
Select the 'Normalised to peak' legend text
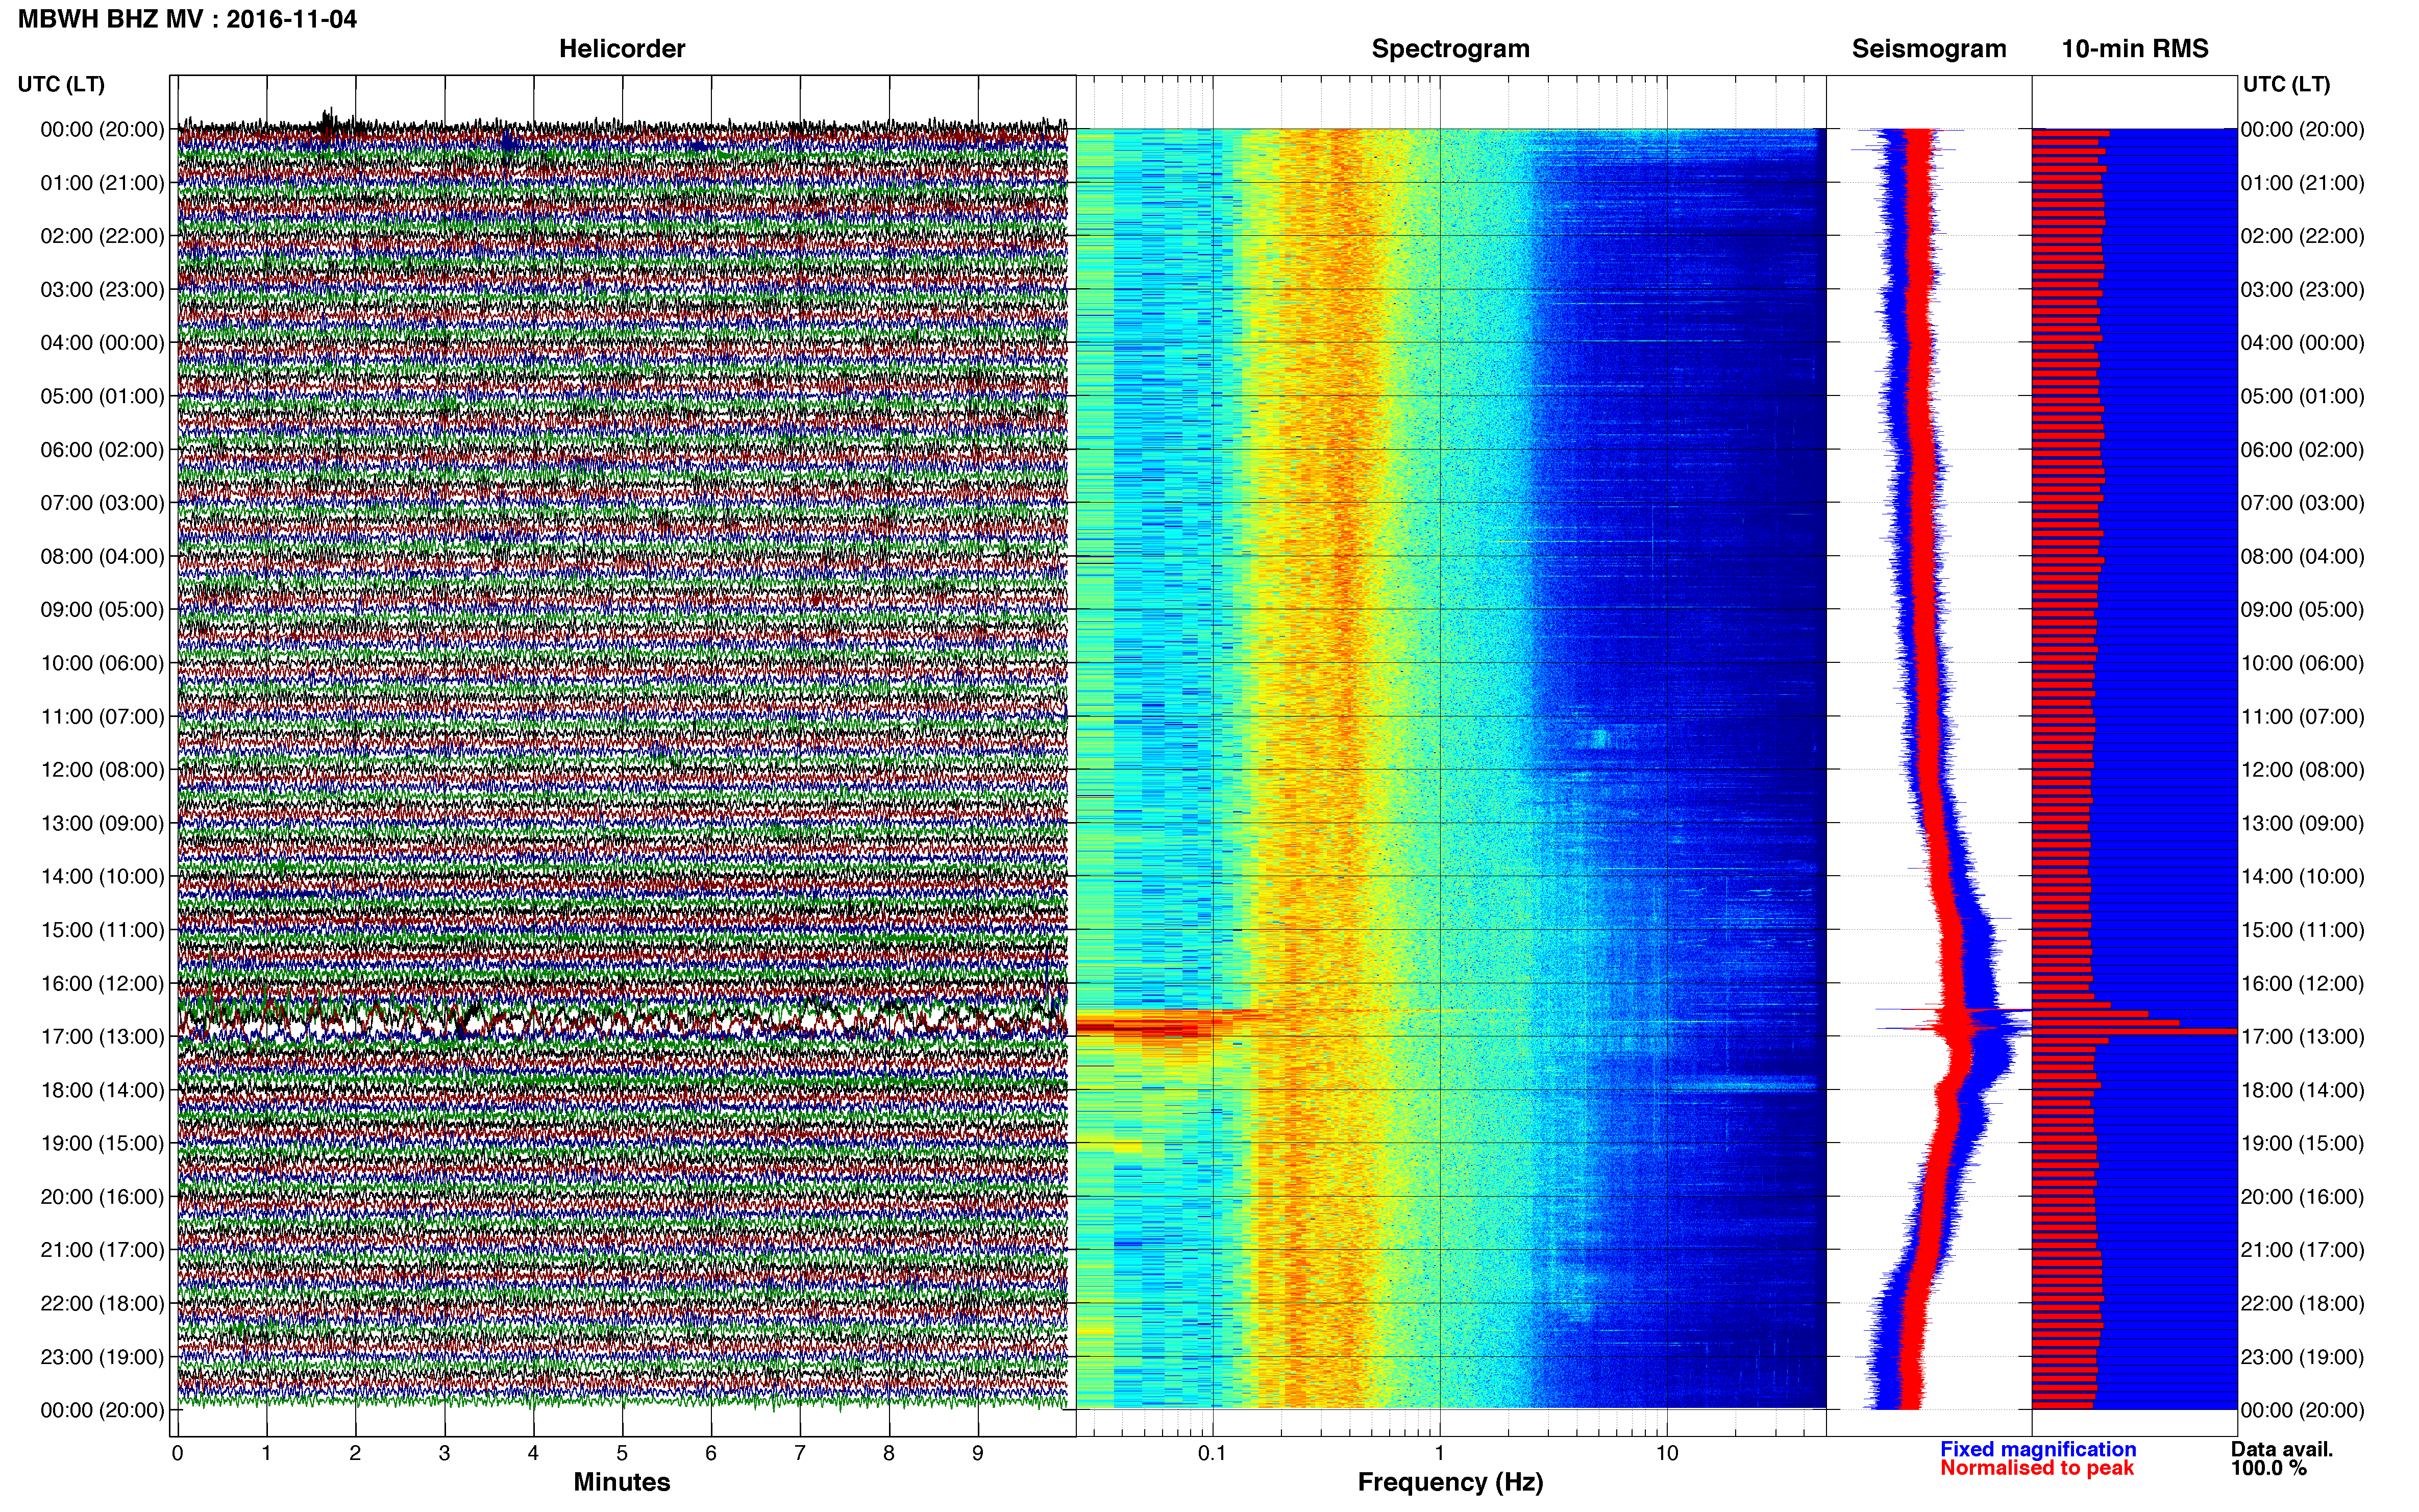point(2037,1468)
